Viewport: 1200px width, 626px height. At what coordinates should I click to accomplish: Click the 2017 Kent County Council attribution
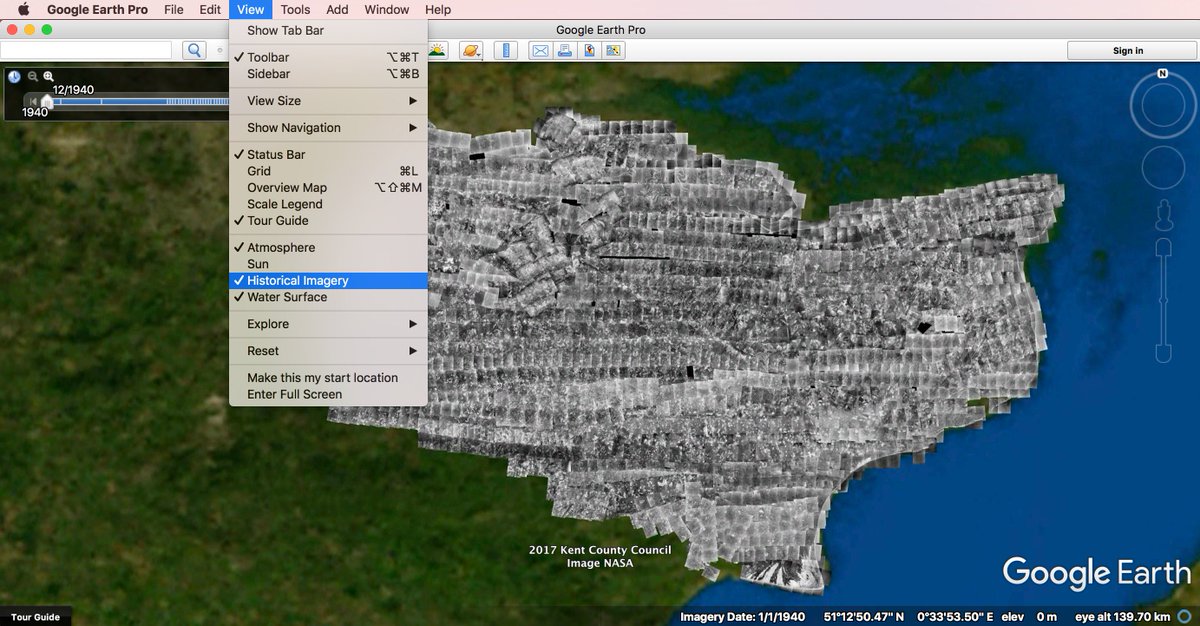[600, 550]
